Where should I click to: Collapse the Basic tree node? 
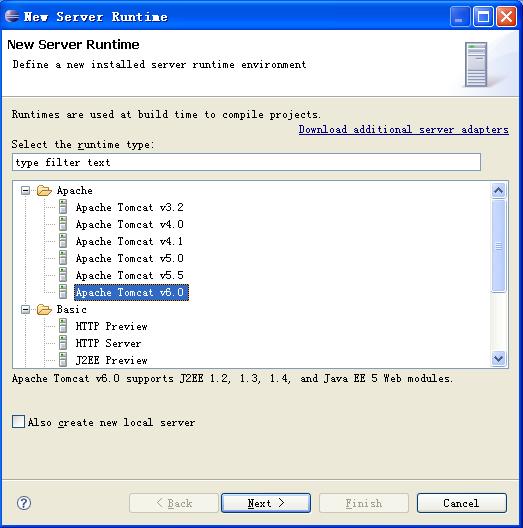pos(25,309)
